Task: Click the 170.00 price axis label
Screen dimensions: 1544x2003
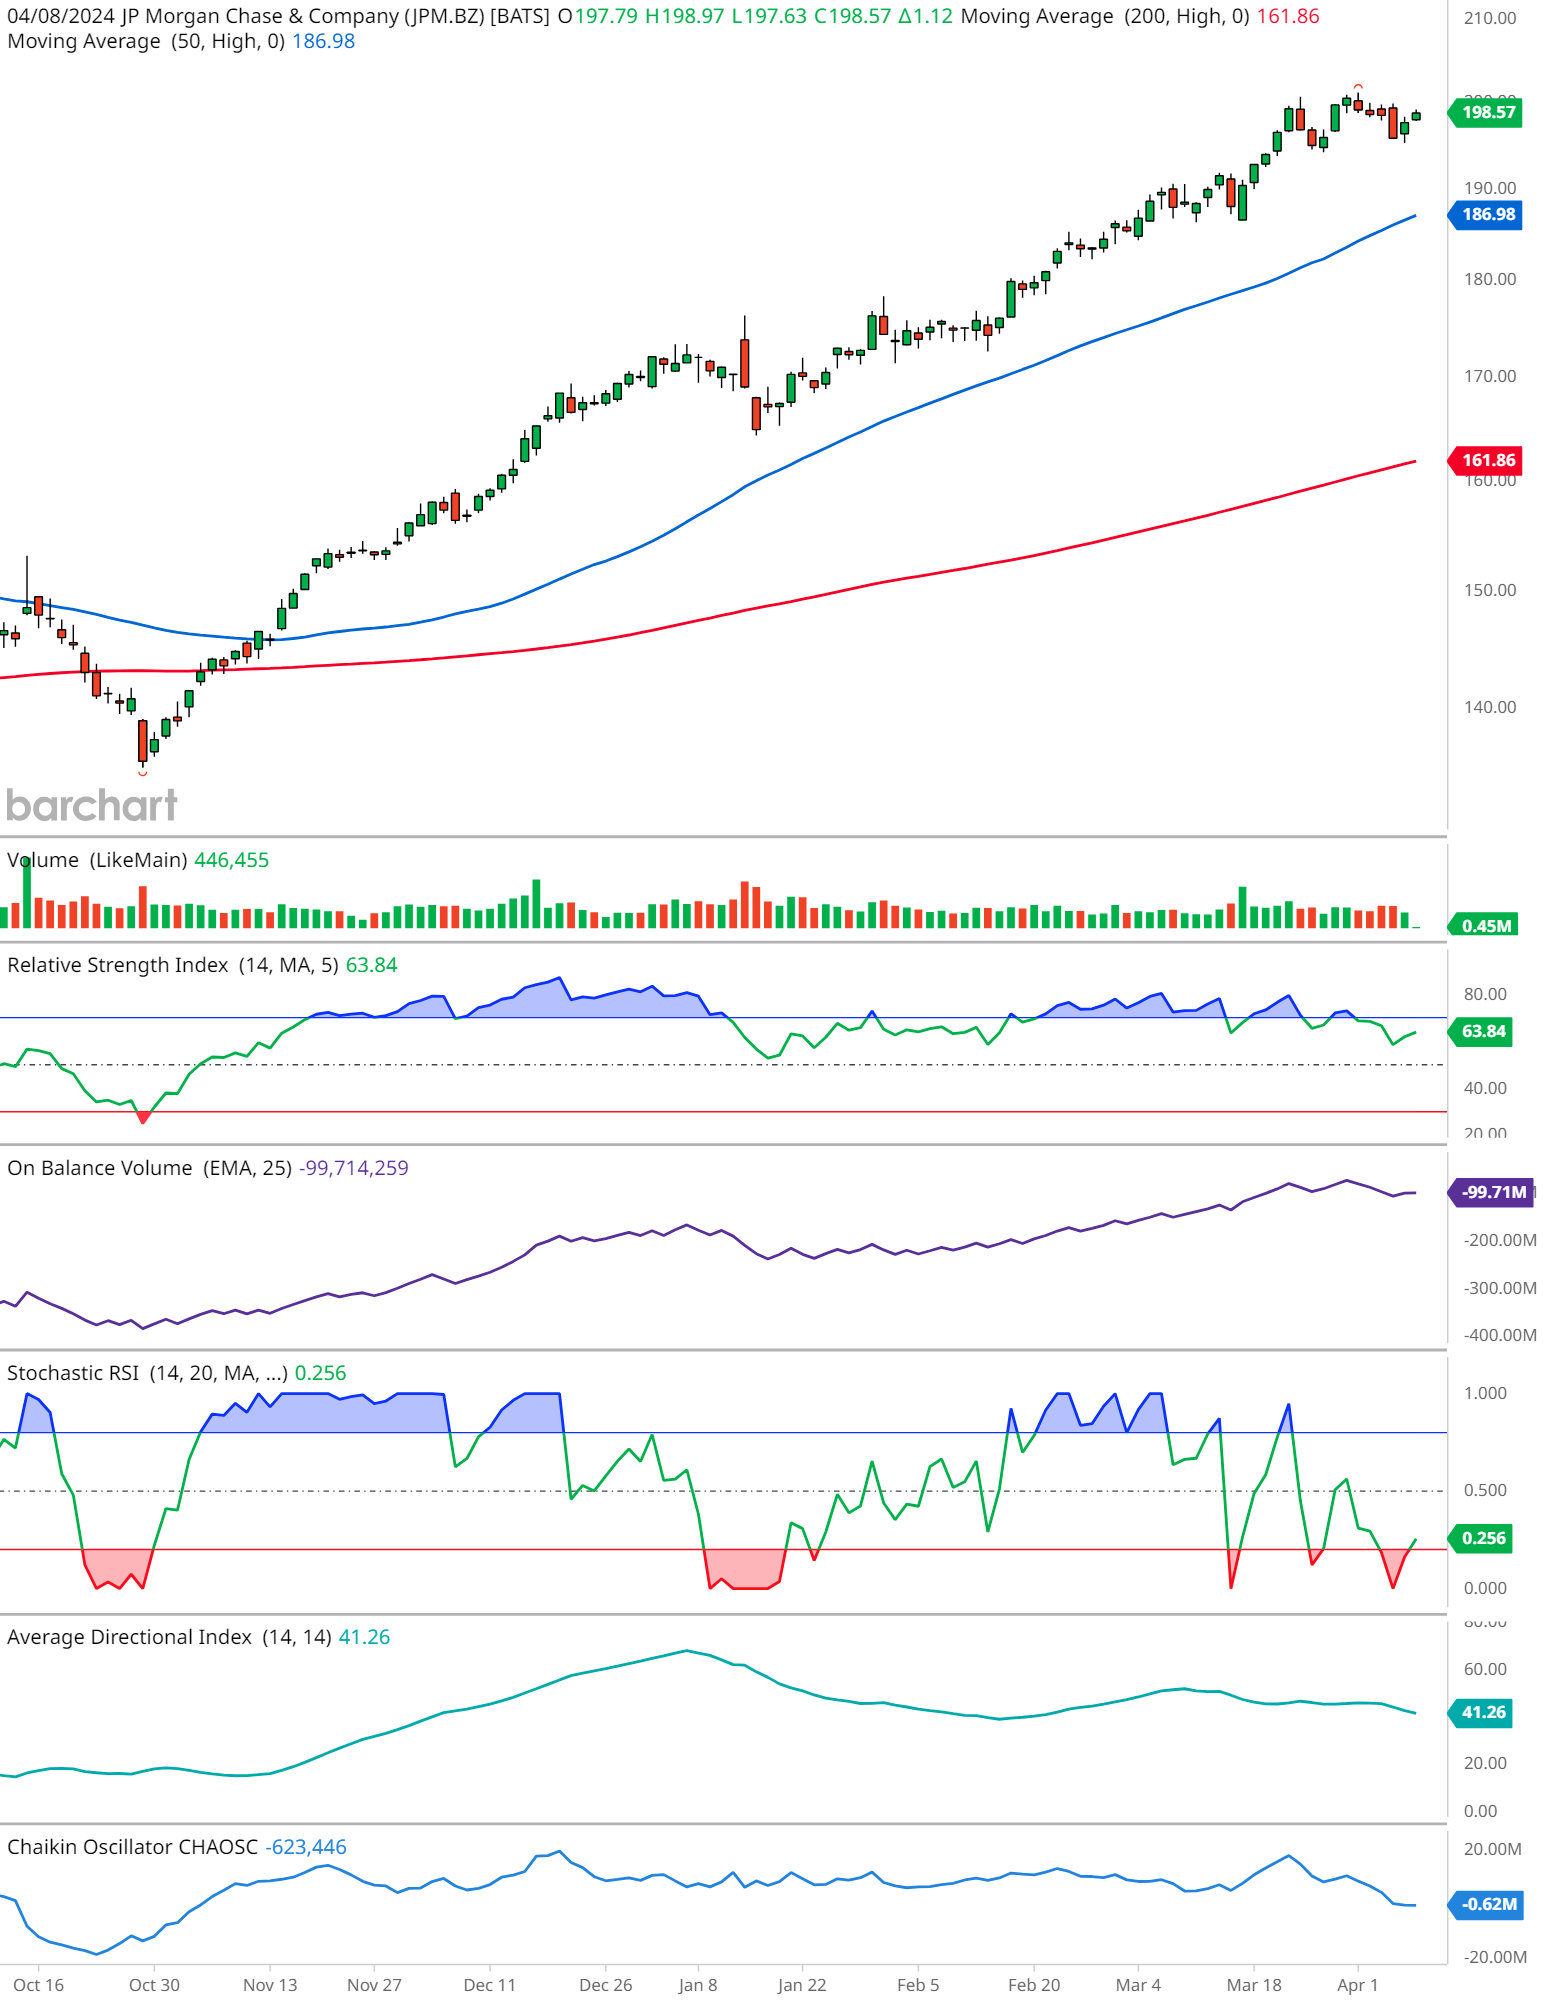Action: click(x=1490, y=376)
